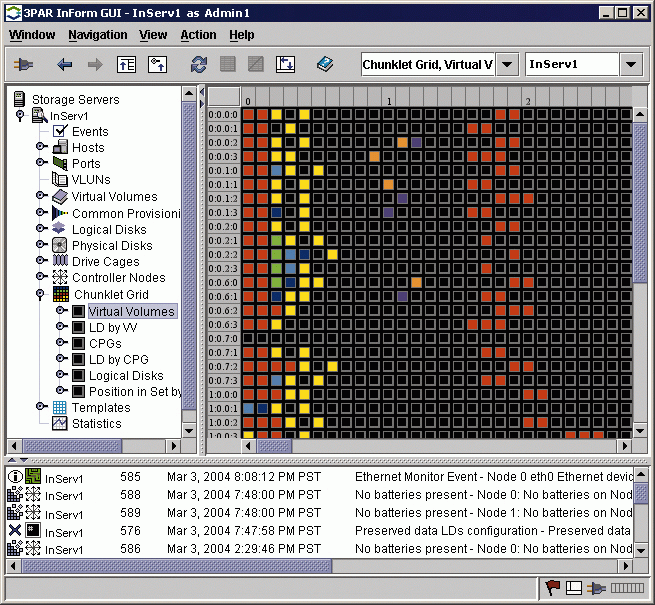This screenshot has width=655, height=605.
Task: Click the greyed table grid toolbar icon
Action: pos(228,65)
